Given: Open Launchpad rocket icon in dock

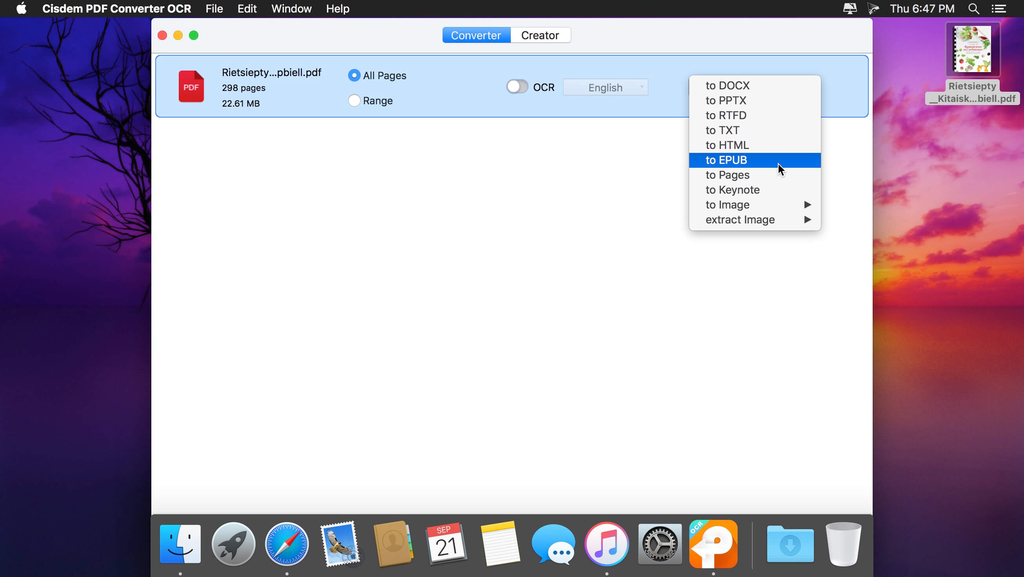Looking at the screenshot, I should coord(233,544).
